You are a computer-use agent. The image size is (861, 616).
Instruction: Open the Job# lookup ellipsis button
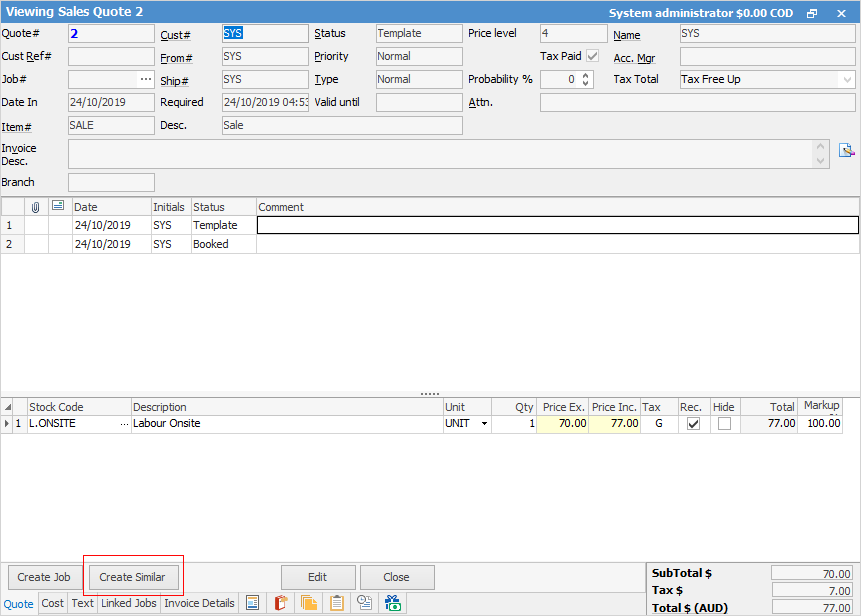click(x=146, y=79)
